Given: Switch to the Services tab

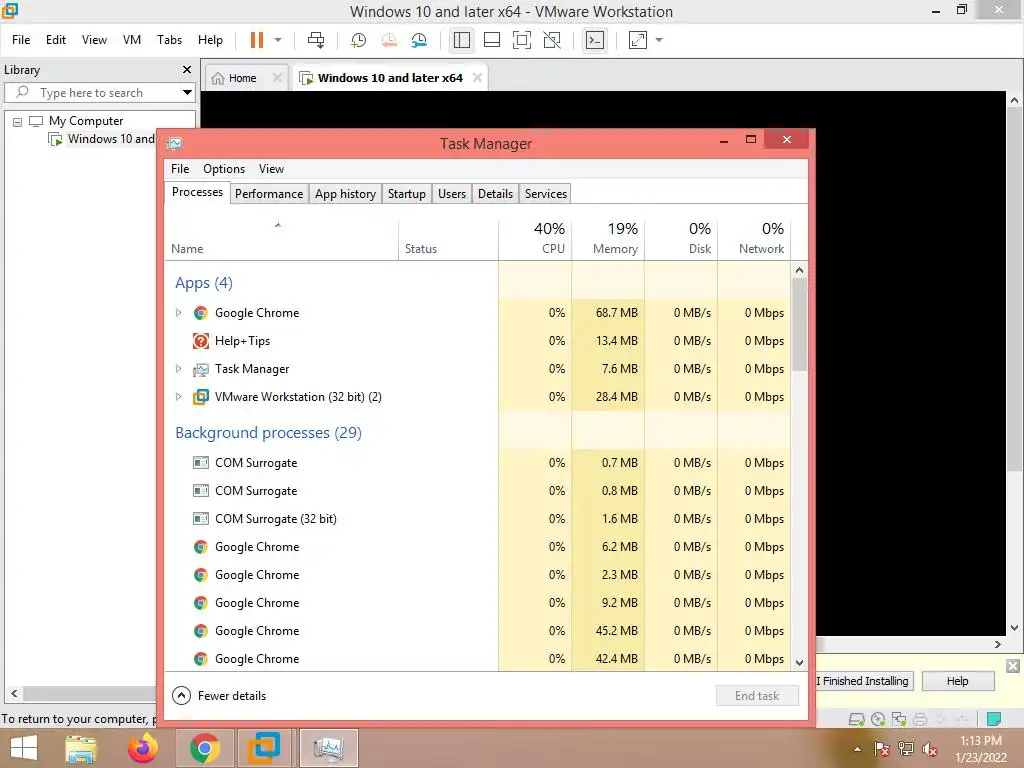Looking at the screenshot, I should click(546, 194).
